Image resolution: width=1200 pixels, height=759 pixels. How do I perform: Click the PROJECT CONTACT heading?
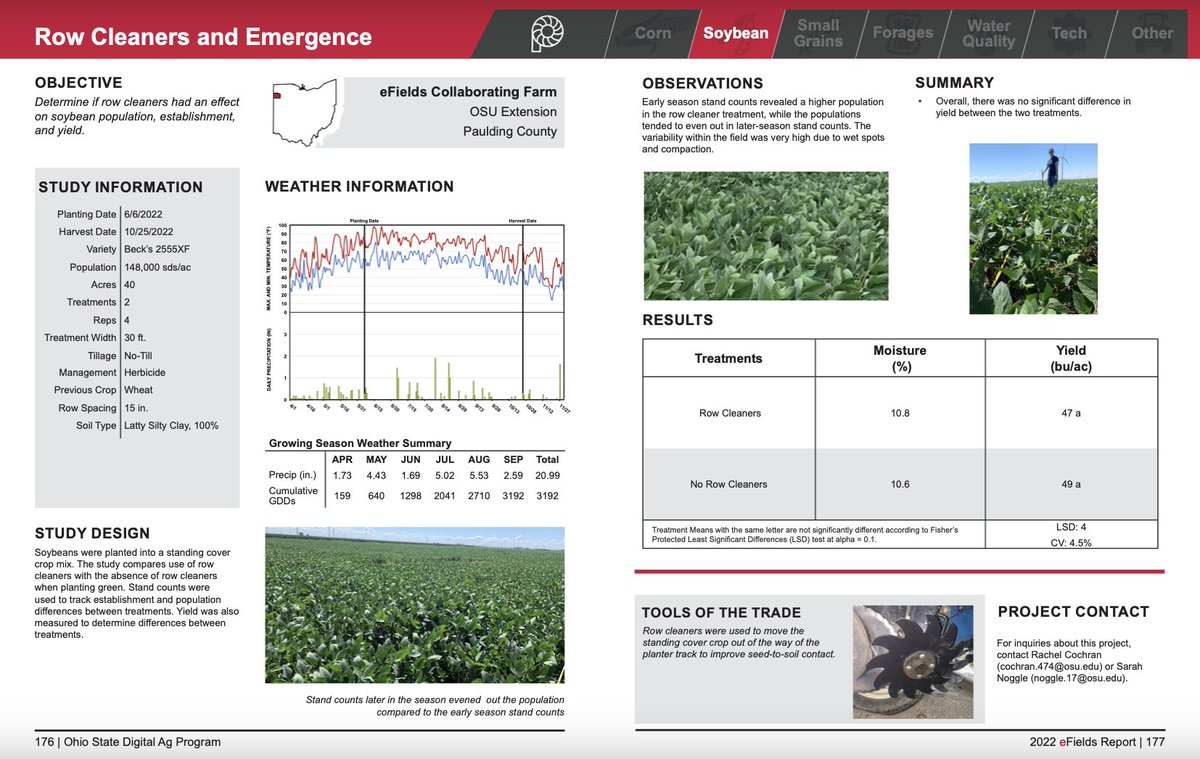pyautogui.click(x=1074, y=611)
